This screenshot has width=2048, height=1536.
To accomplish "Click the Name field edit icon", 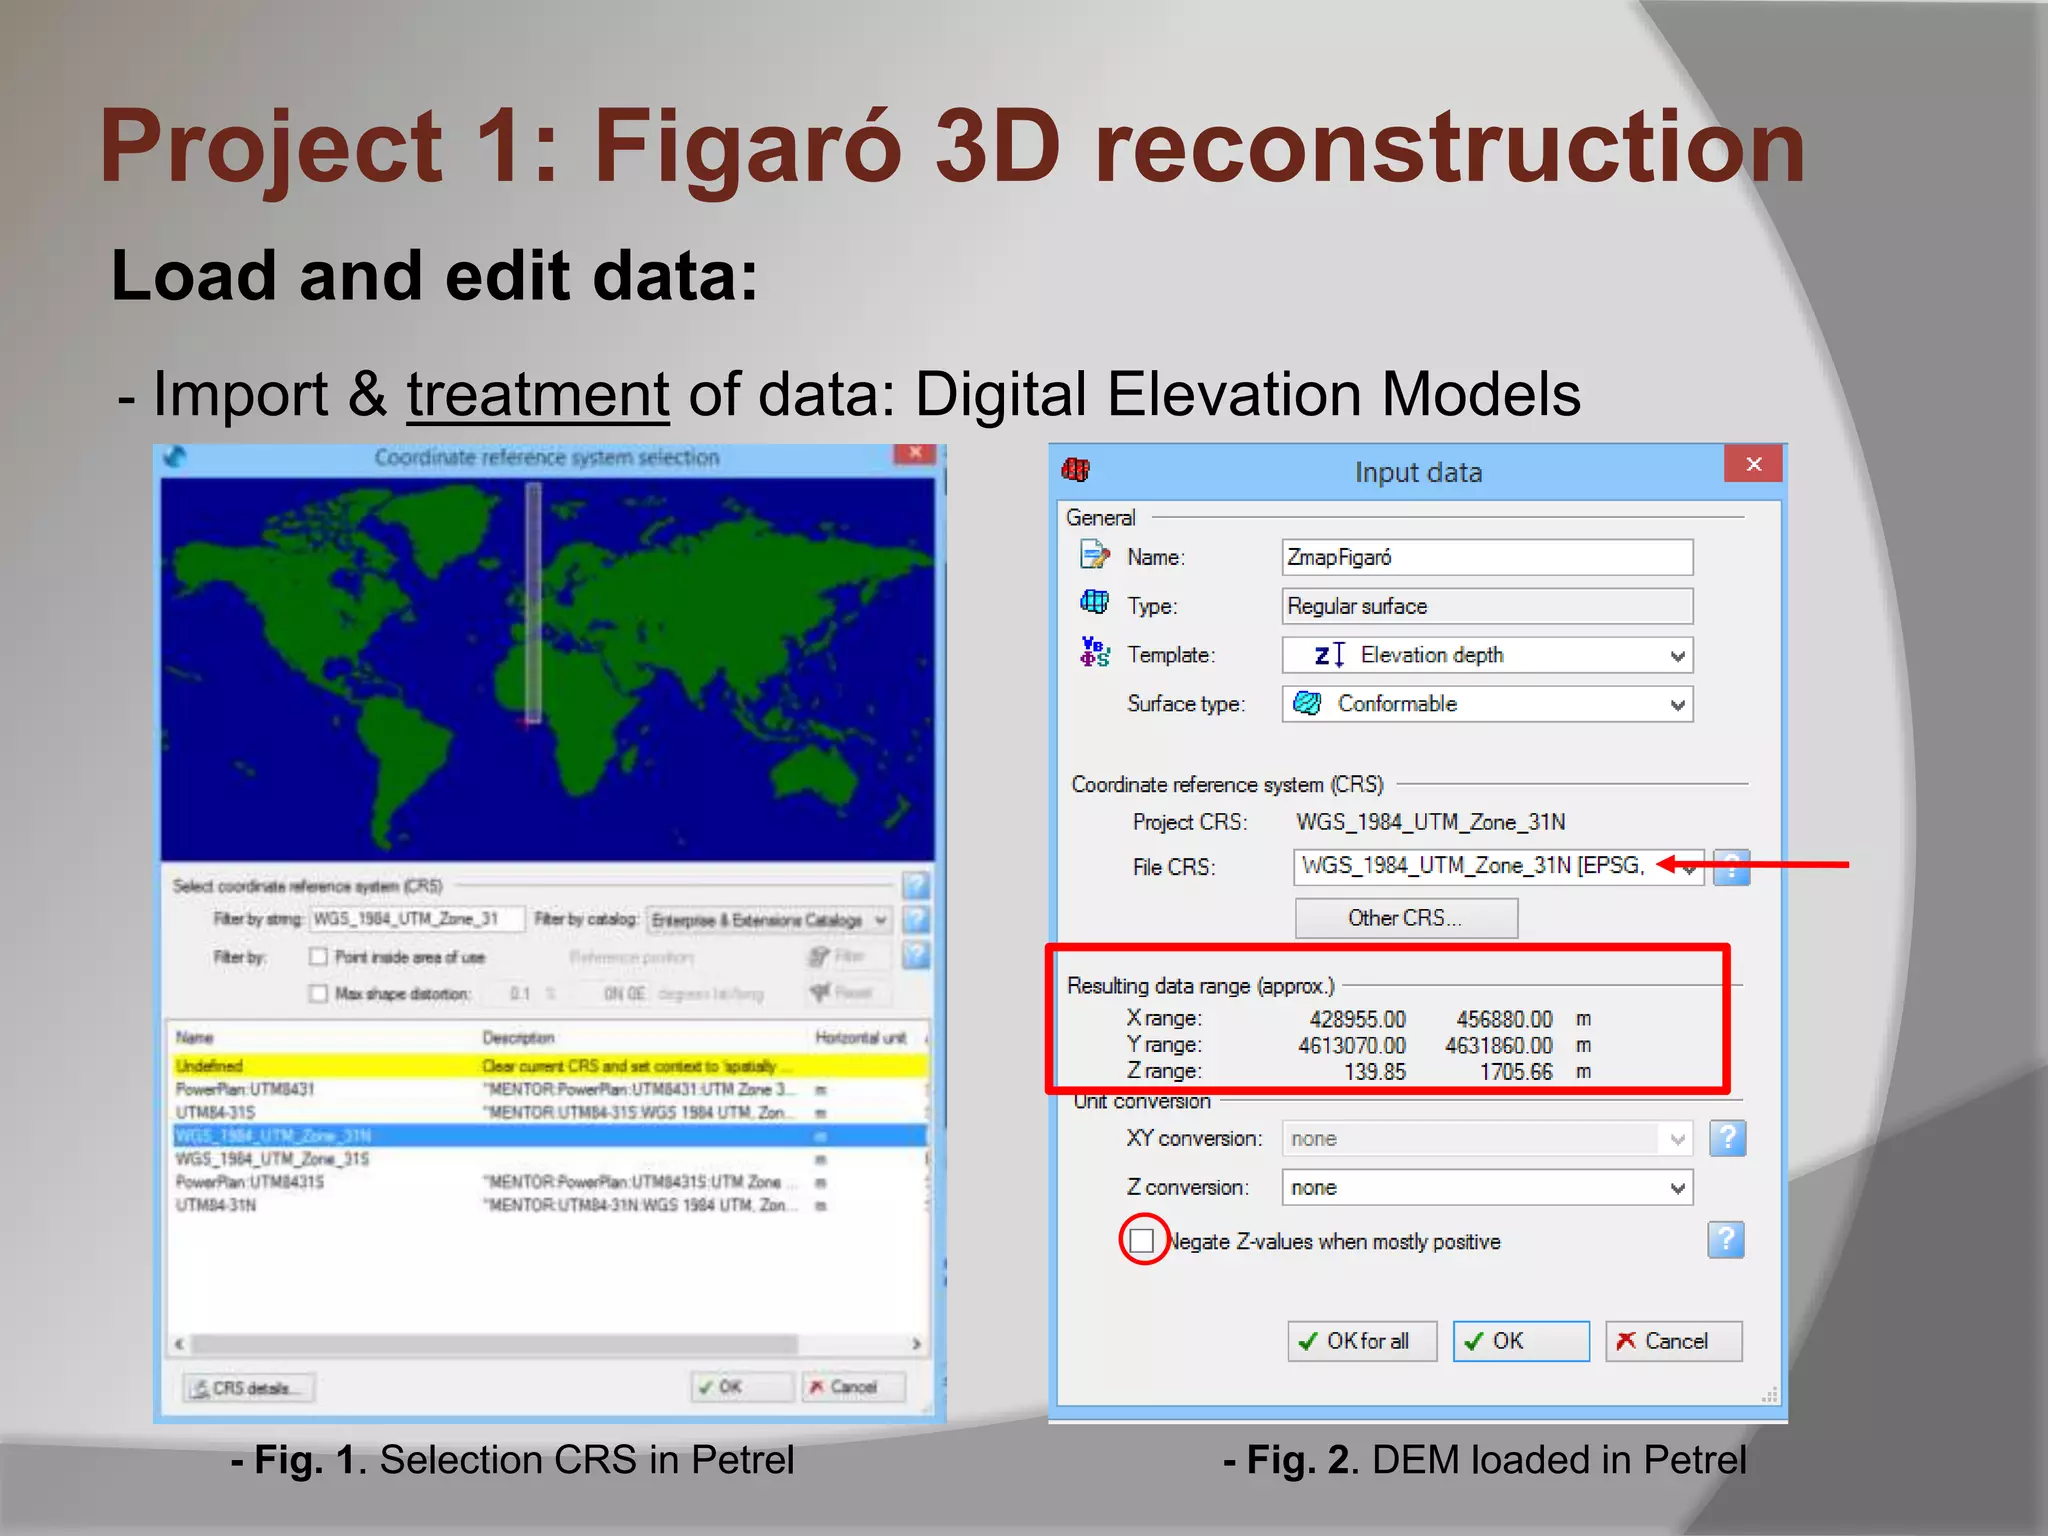I will coord(1094,555).
